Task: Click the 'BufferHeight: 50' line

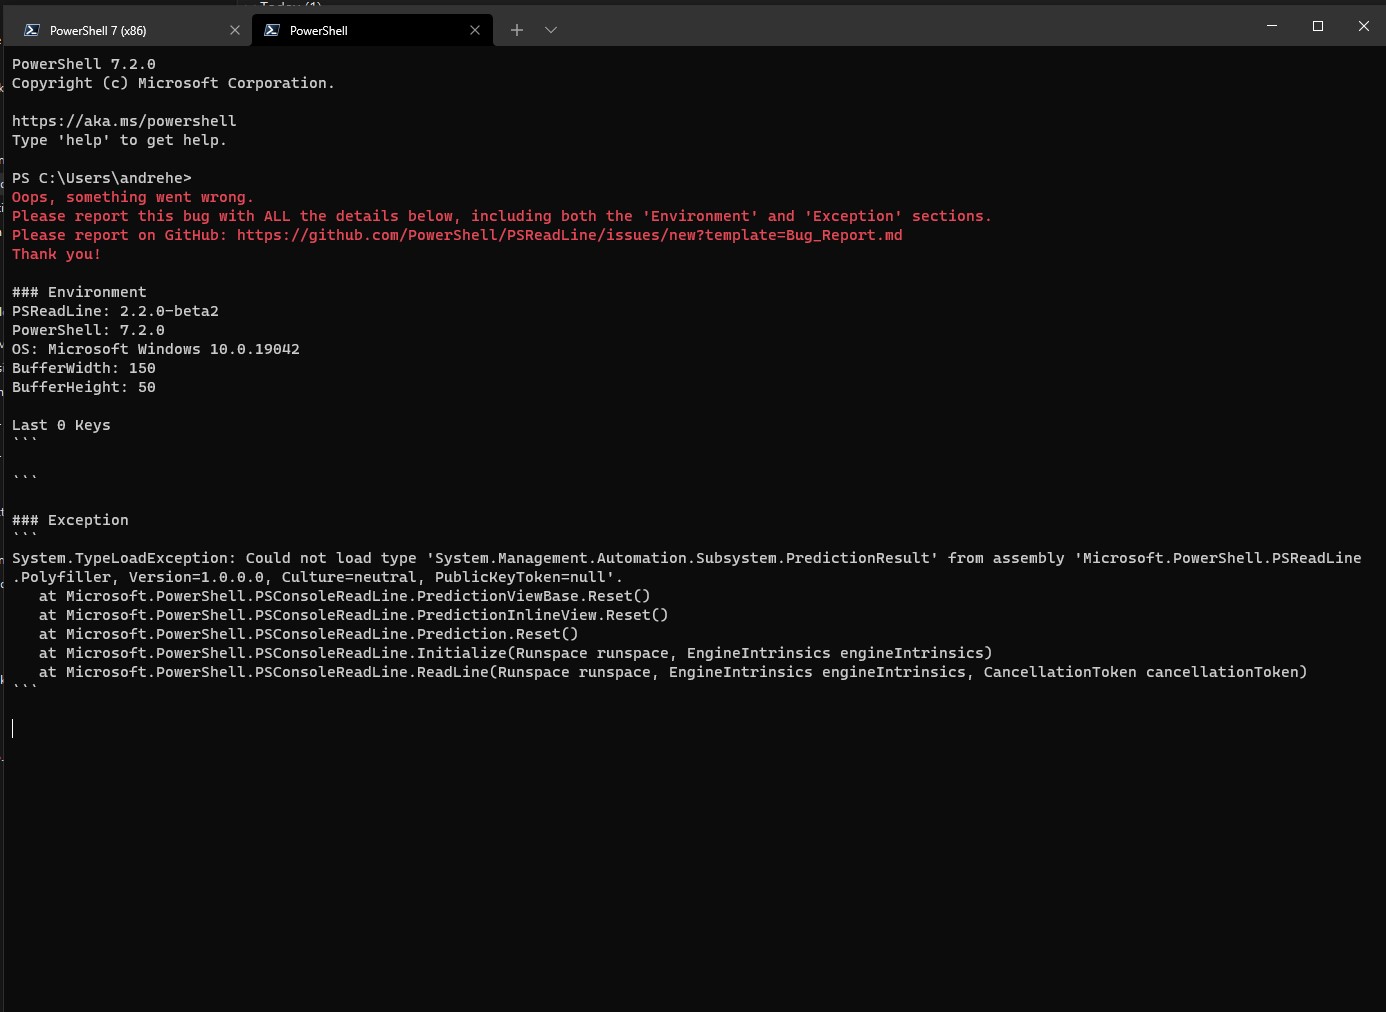Action: 84,387
